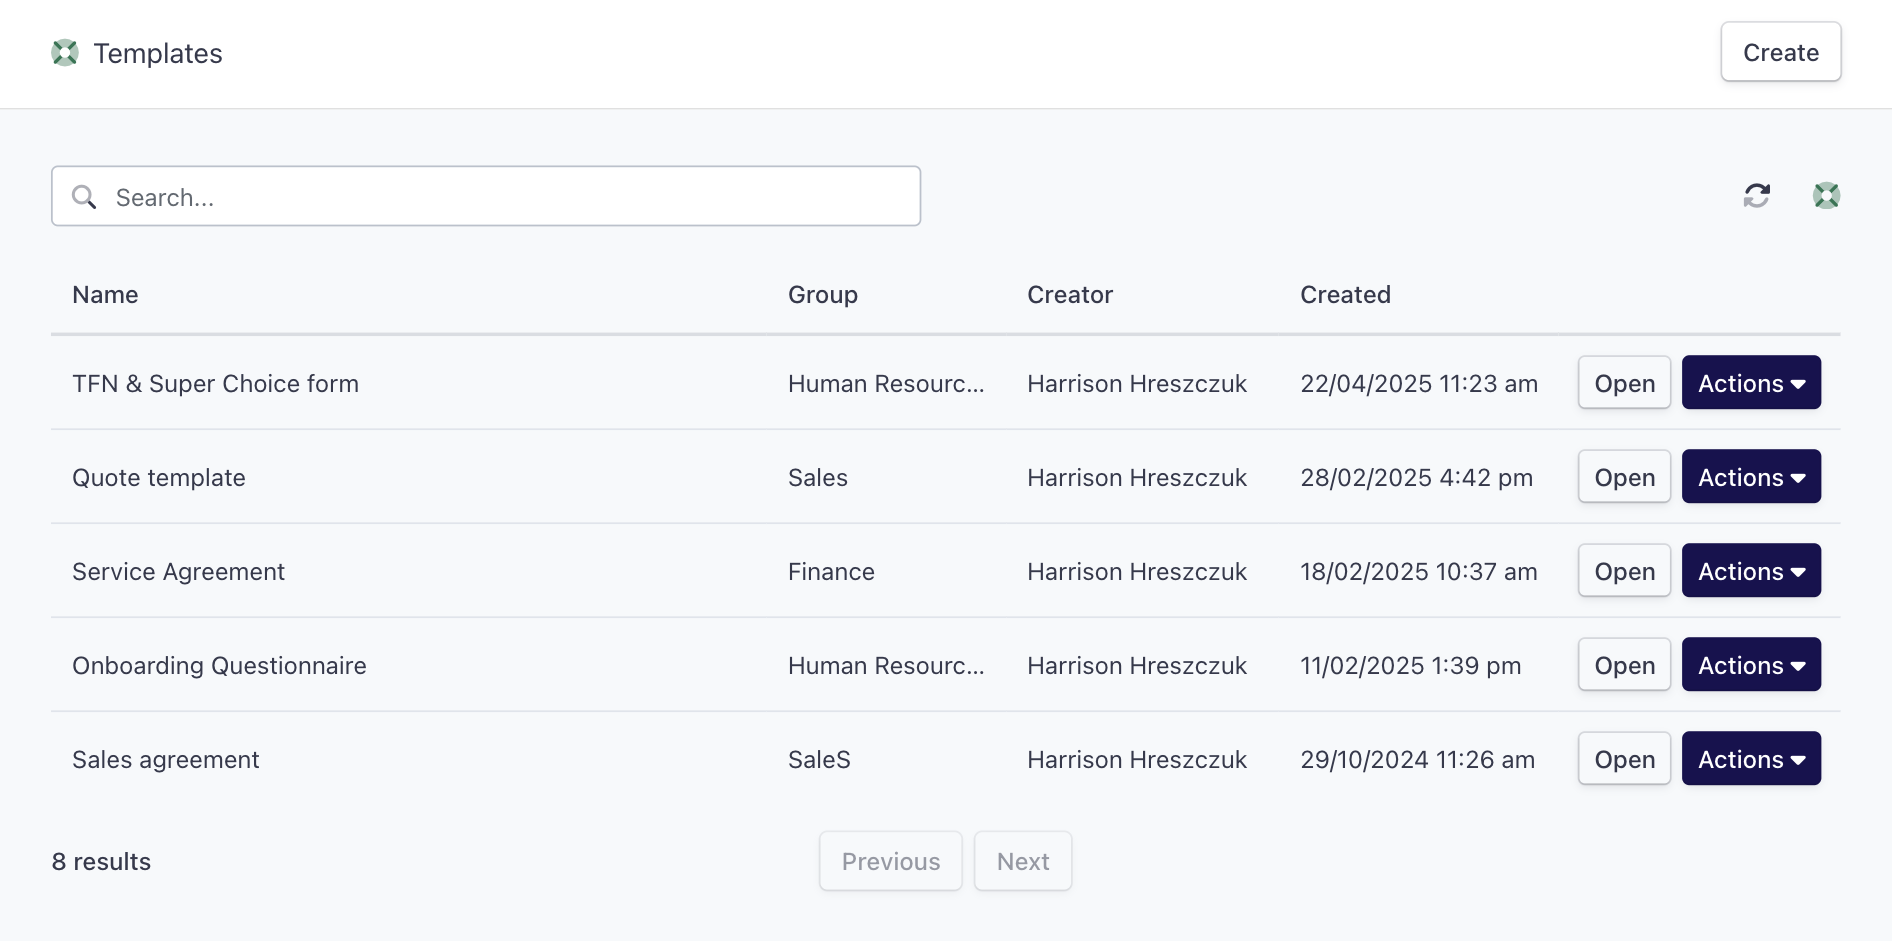Click the Created column header
The width and height of the screenshot is (1892, 941).
1345,295
